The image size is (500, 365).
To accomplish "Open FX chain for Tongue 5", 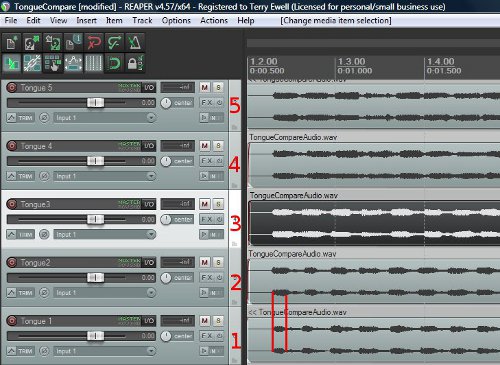I will click(207, 103).
